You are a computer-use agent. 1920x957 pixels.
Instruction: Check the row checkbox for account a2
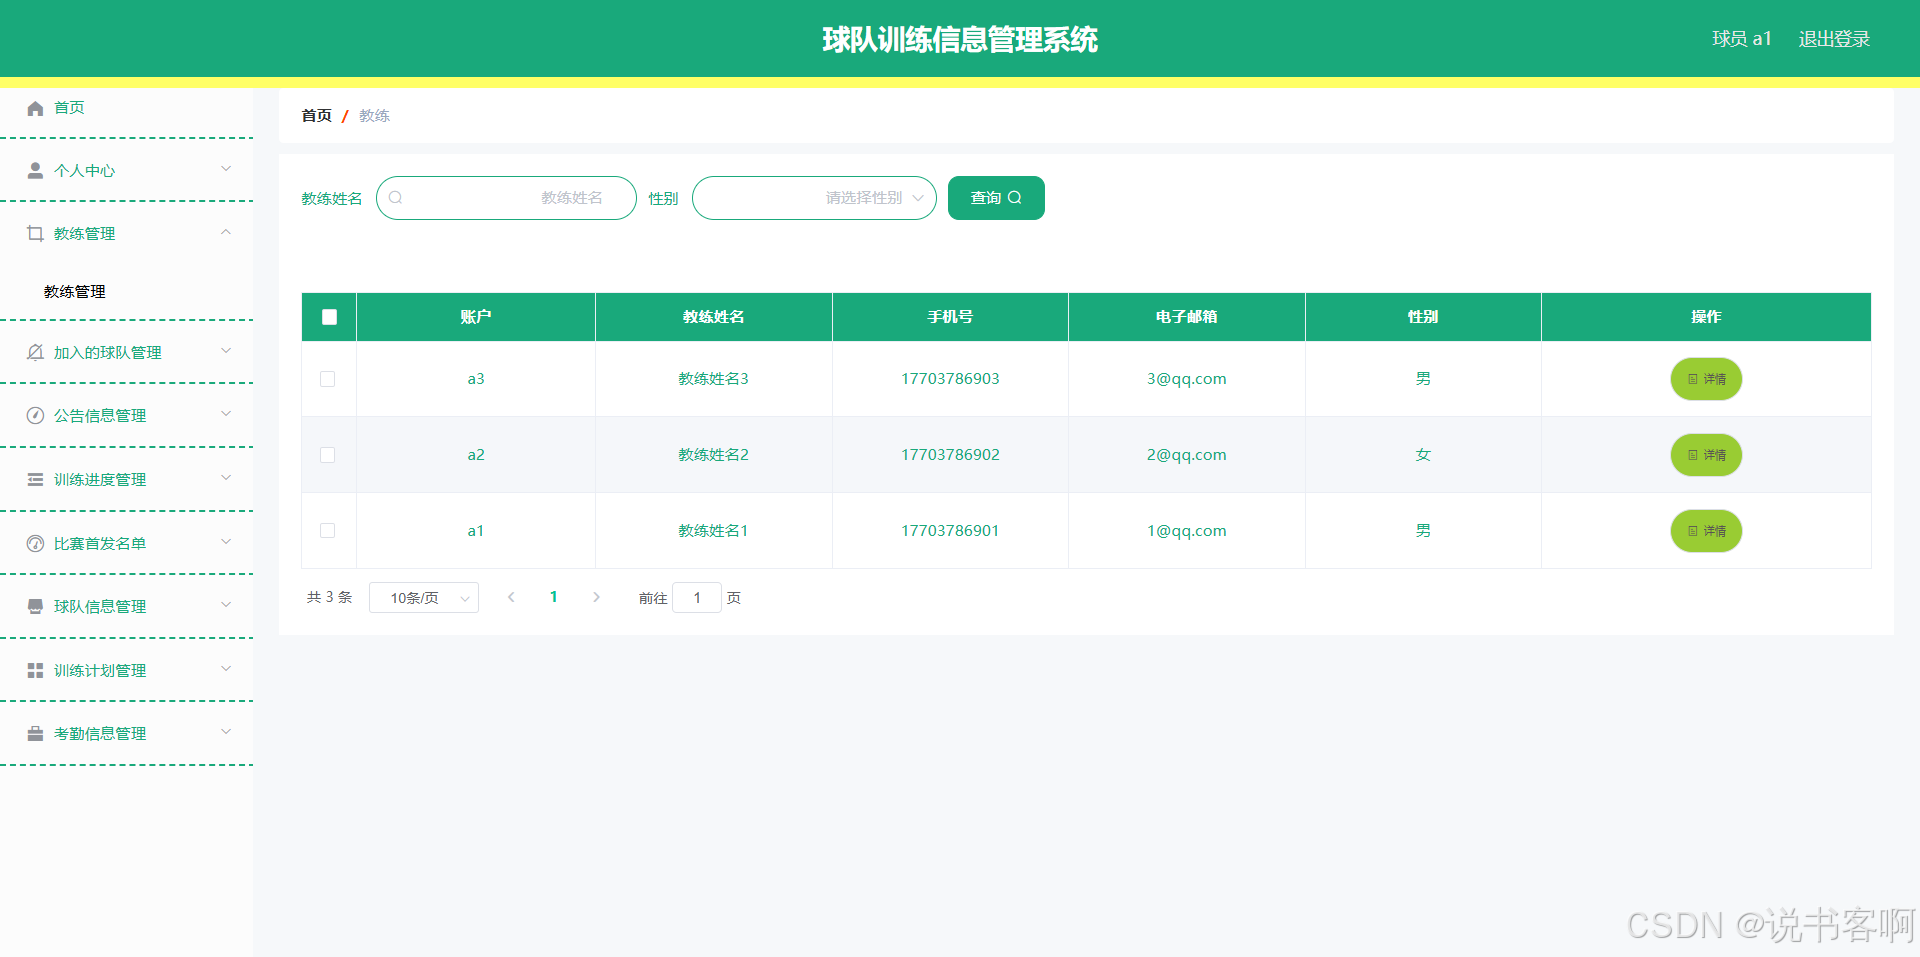tap(327, 455)
